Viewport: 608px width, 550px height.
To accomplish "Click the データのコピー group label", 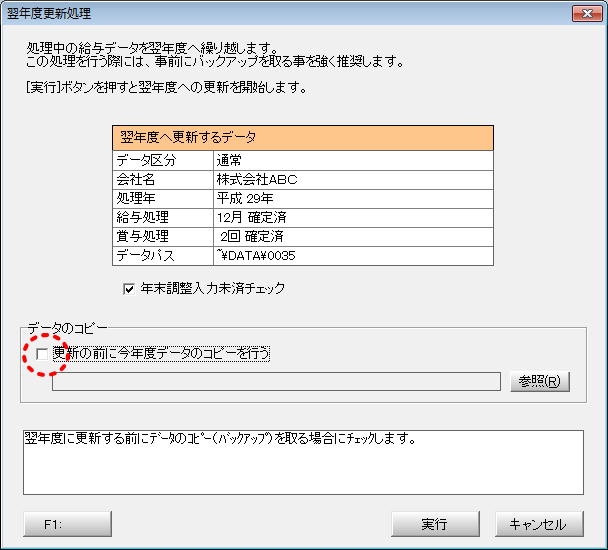I will coord(67,329).
